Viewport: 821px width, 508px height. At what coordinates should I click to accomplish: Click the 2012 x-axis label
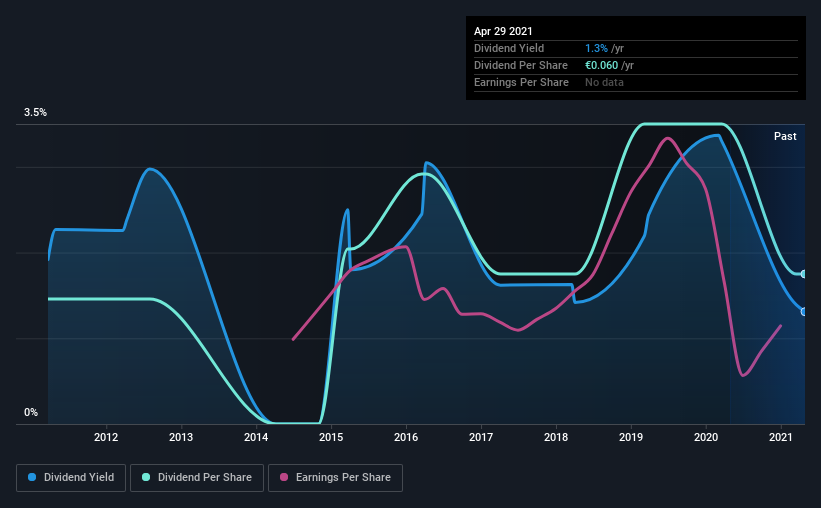(106, 437)
